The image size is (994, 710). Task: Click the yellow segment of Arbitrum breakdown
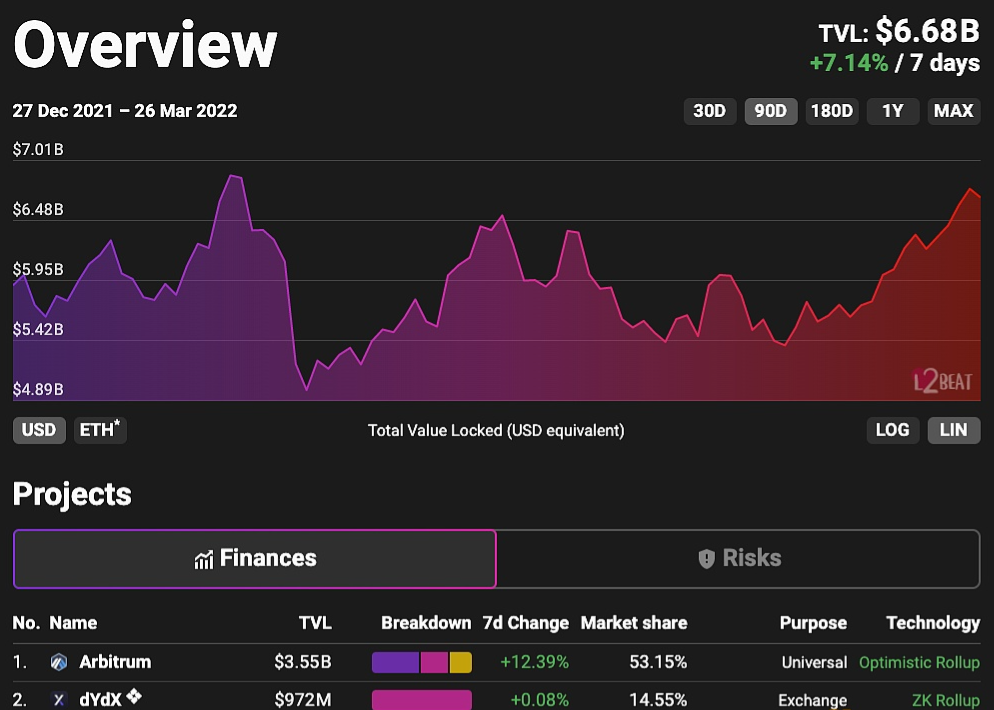coord(460,662)
